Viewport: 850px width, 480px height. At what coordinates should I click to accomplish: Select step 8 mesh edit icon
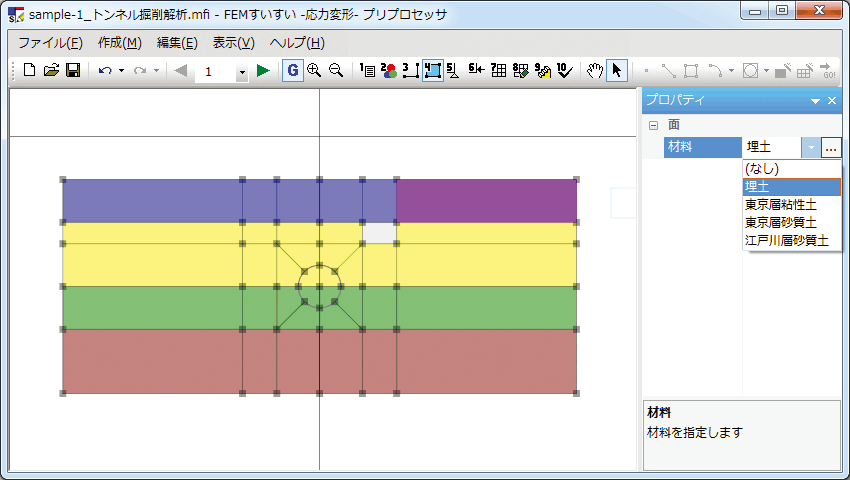pyautogui.click(x=520, y=71)
